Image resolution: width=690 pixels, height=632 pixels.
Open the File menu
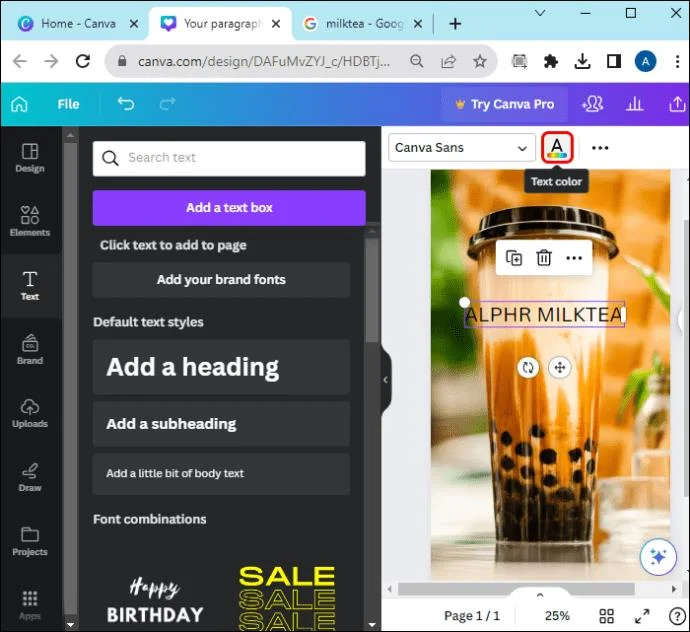[68, 104]
